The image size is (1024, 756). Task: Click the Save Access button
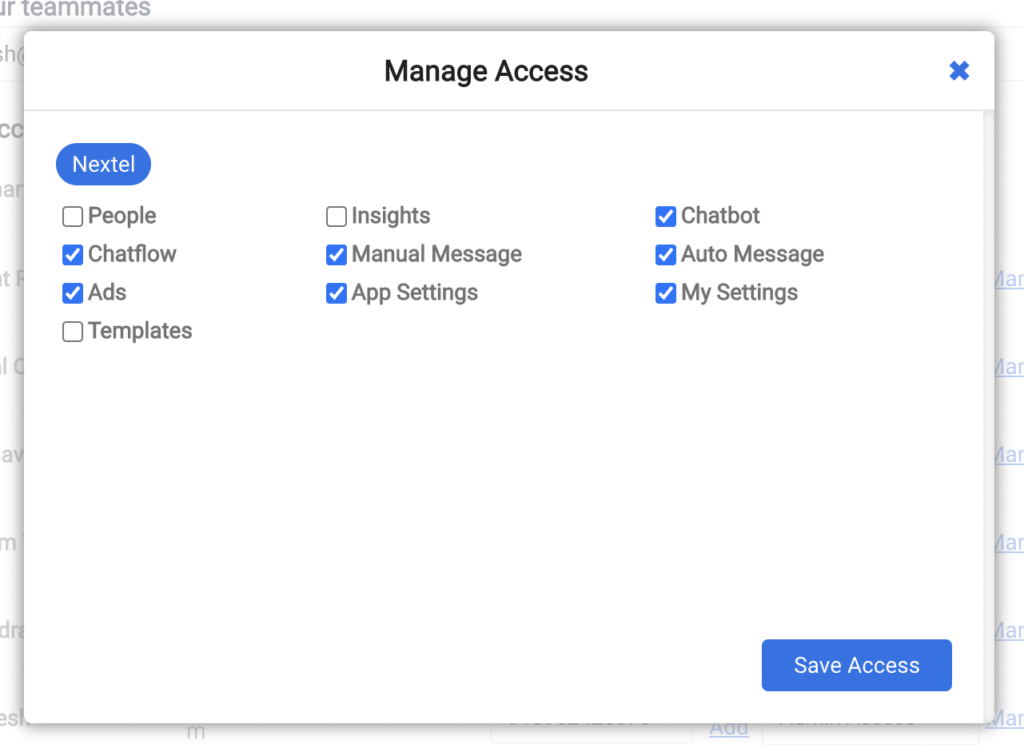856,665
